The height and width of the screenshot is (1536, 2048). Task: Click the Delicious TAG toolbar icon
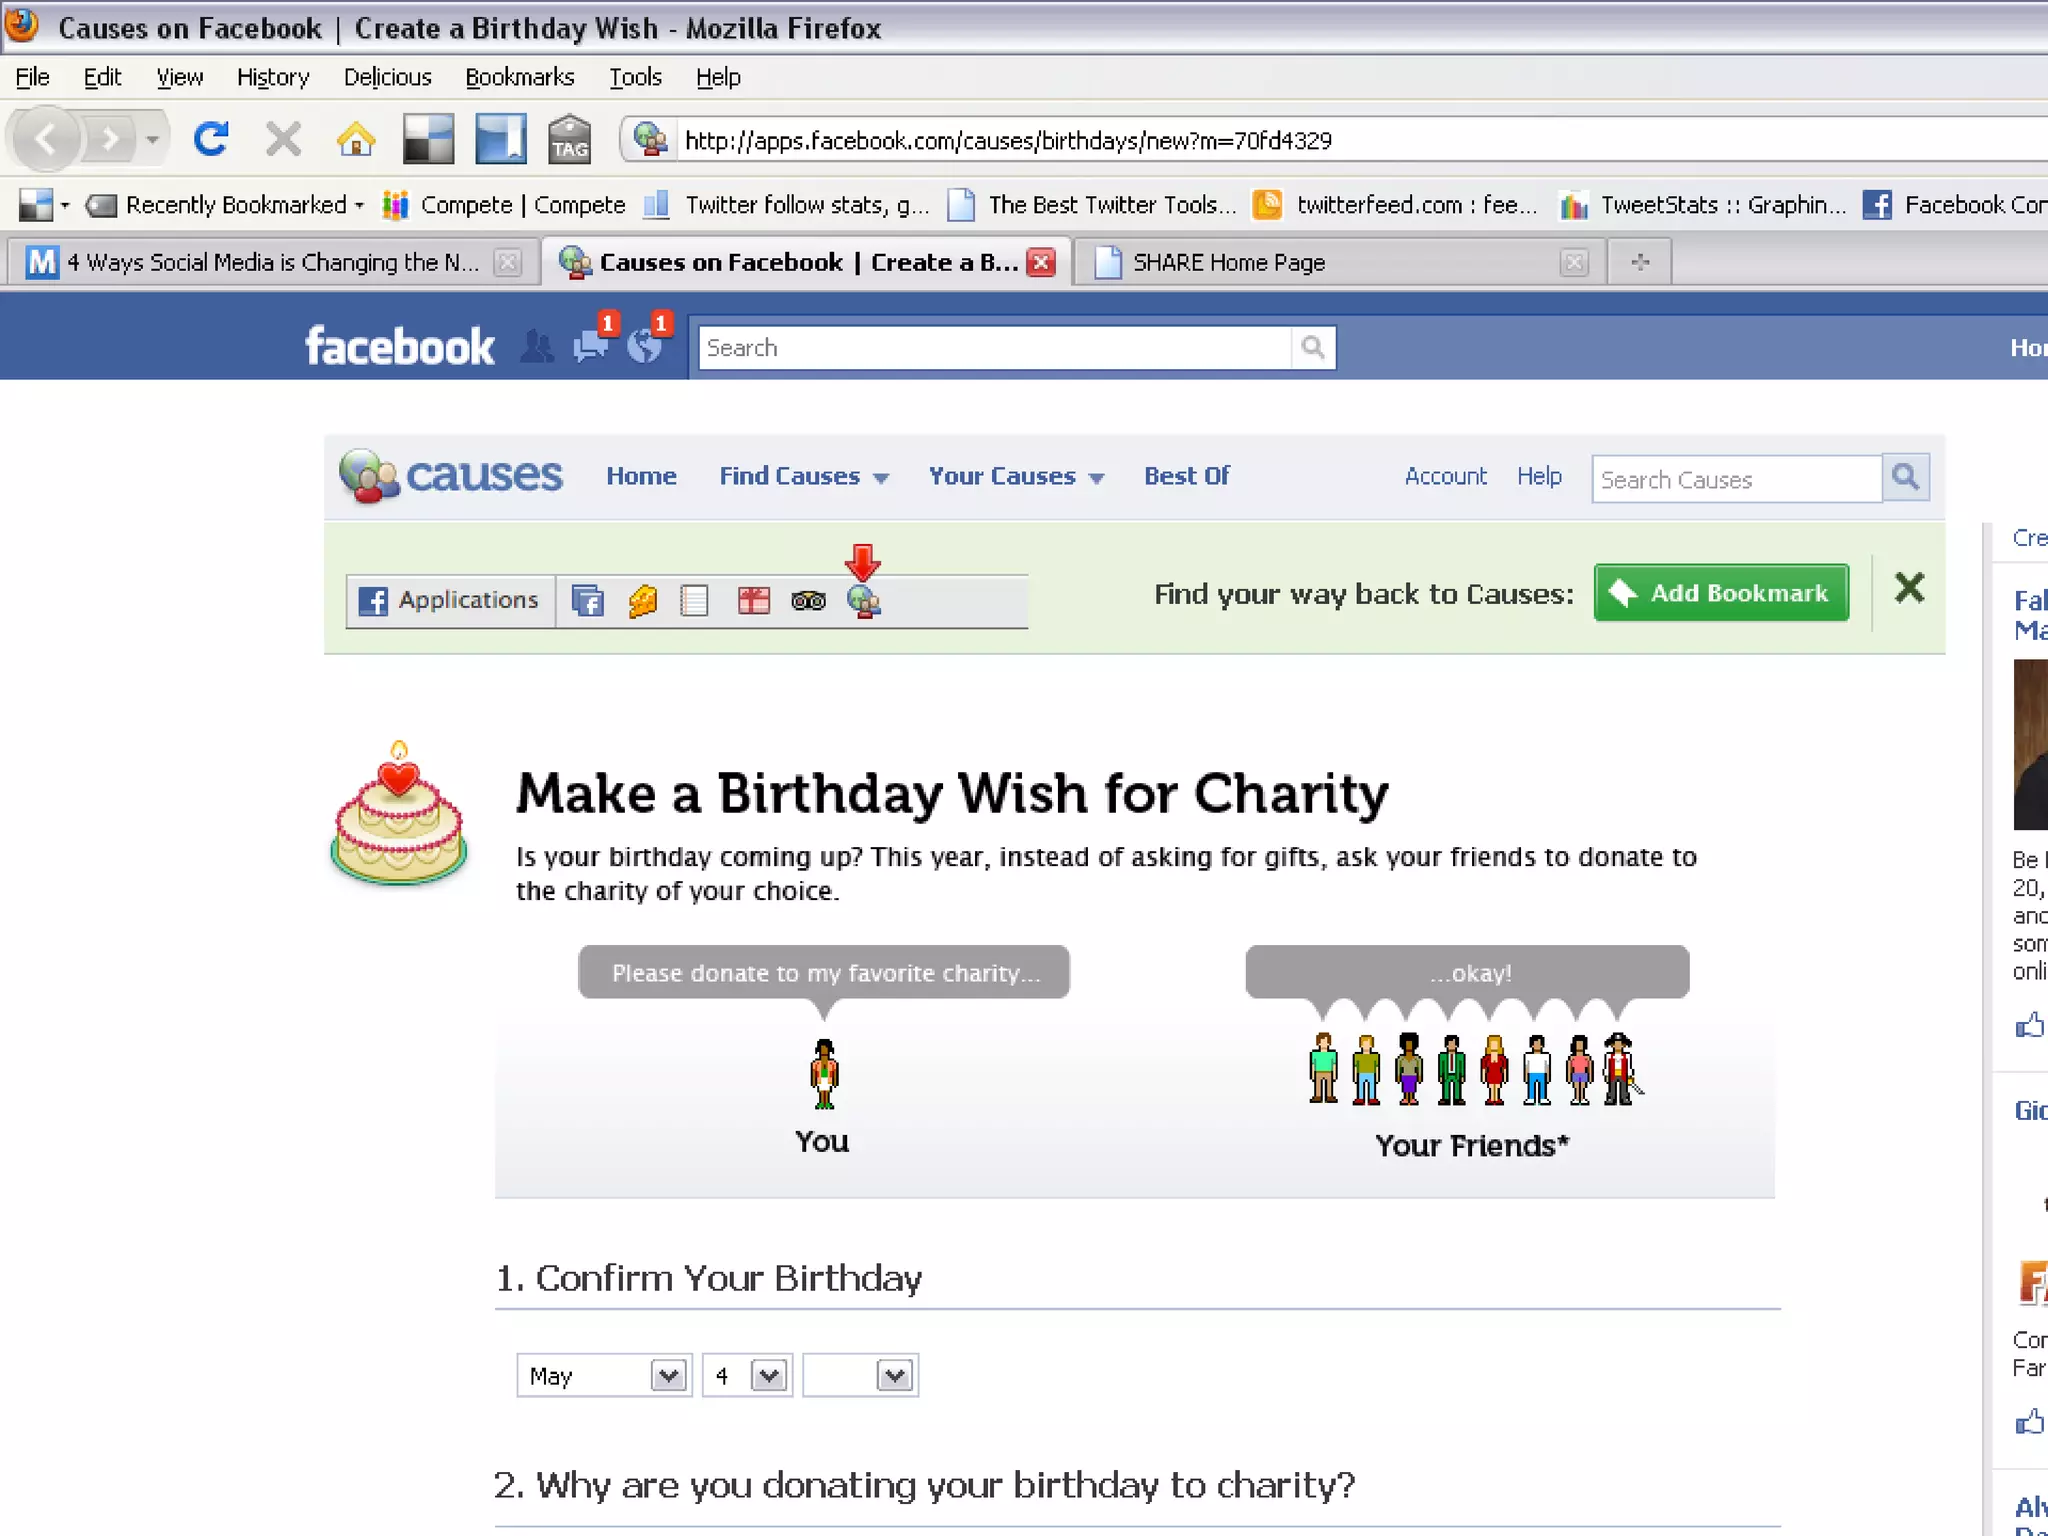[x=569, y=139]
